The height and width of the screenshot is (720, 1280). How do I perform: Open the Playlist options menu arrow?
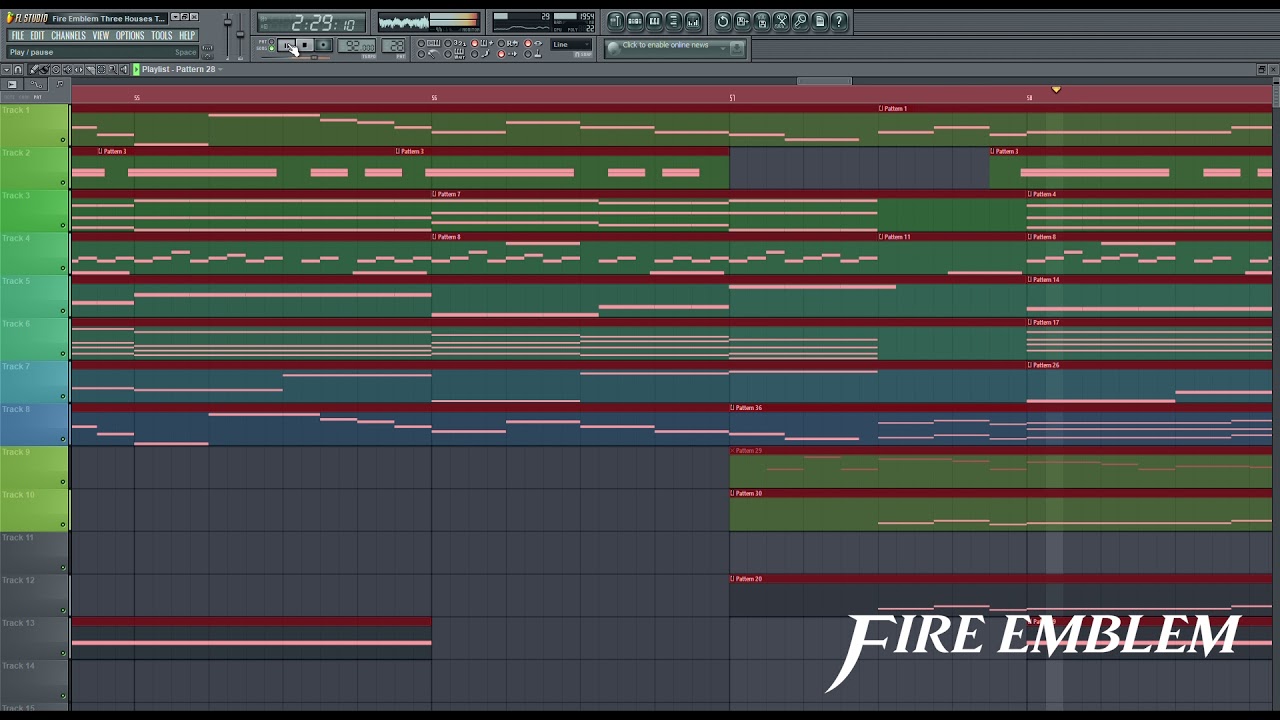(x=7, y=69)
